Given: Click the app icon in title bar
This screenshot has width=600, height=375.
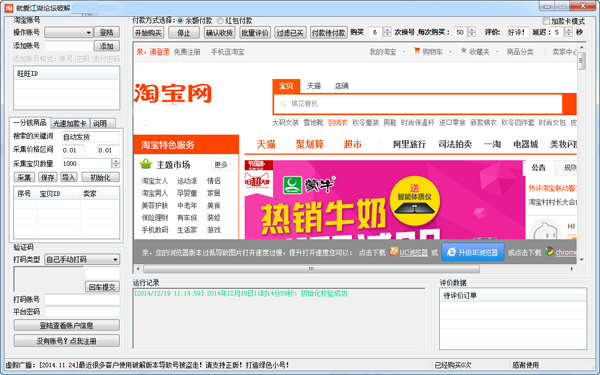Looking at the screenshot, I should pyautogui.click(x=9, y=7).
